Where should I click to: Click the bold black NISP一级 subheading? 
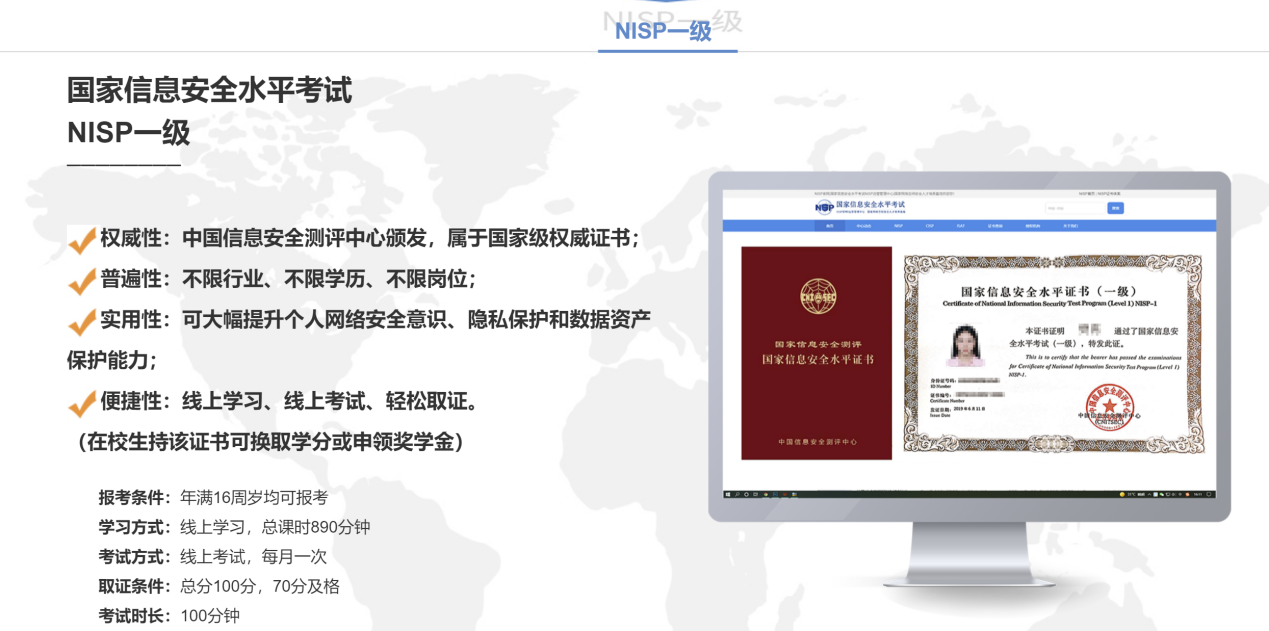pyautogui.click(x=128, y=132)
